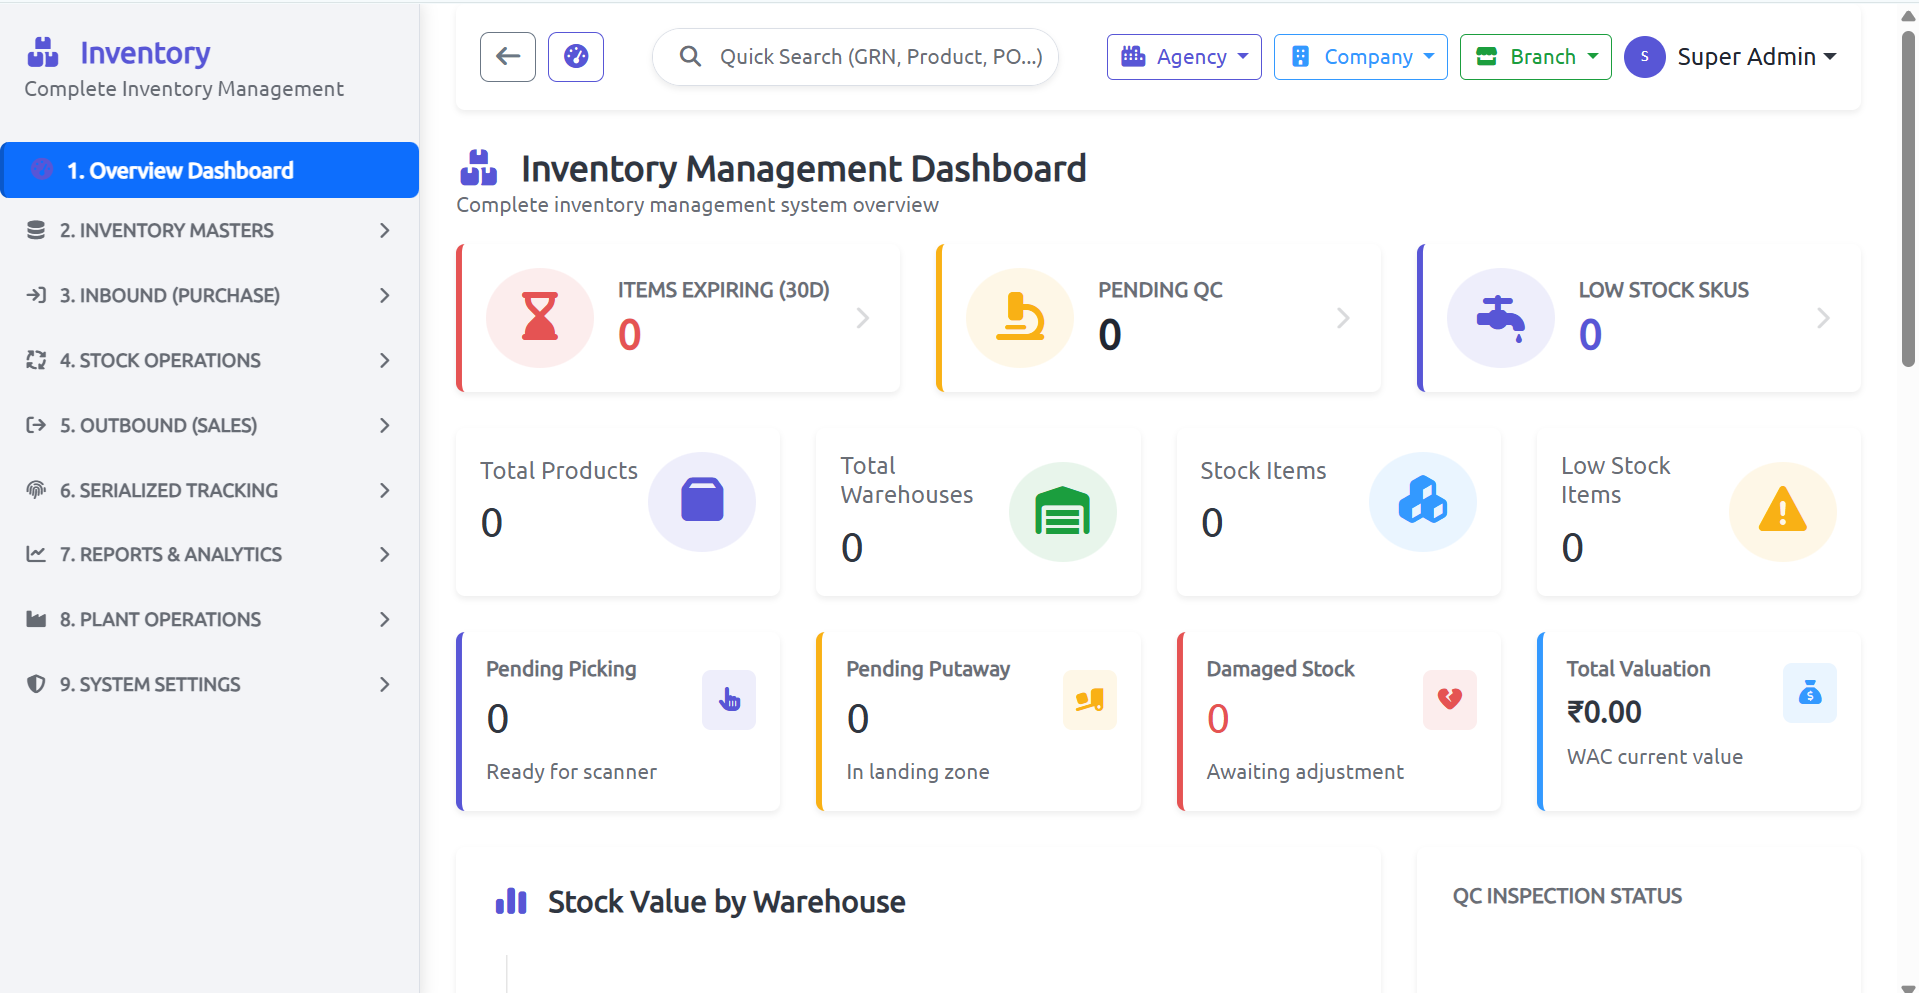Click the Serialized Tracking fingerprint icon
Image resolution: width=1919 pixels, height=993 pixels.
(36, 490)
